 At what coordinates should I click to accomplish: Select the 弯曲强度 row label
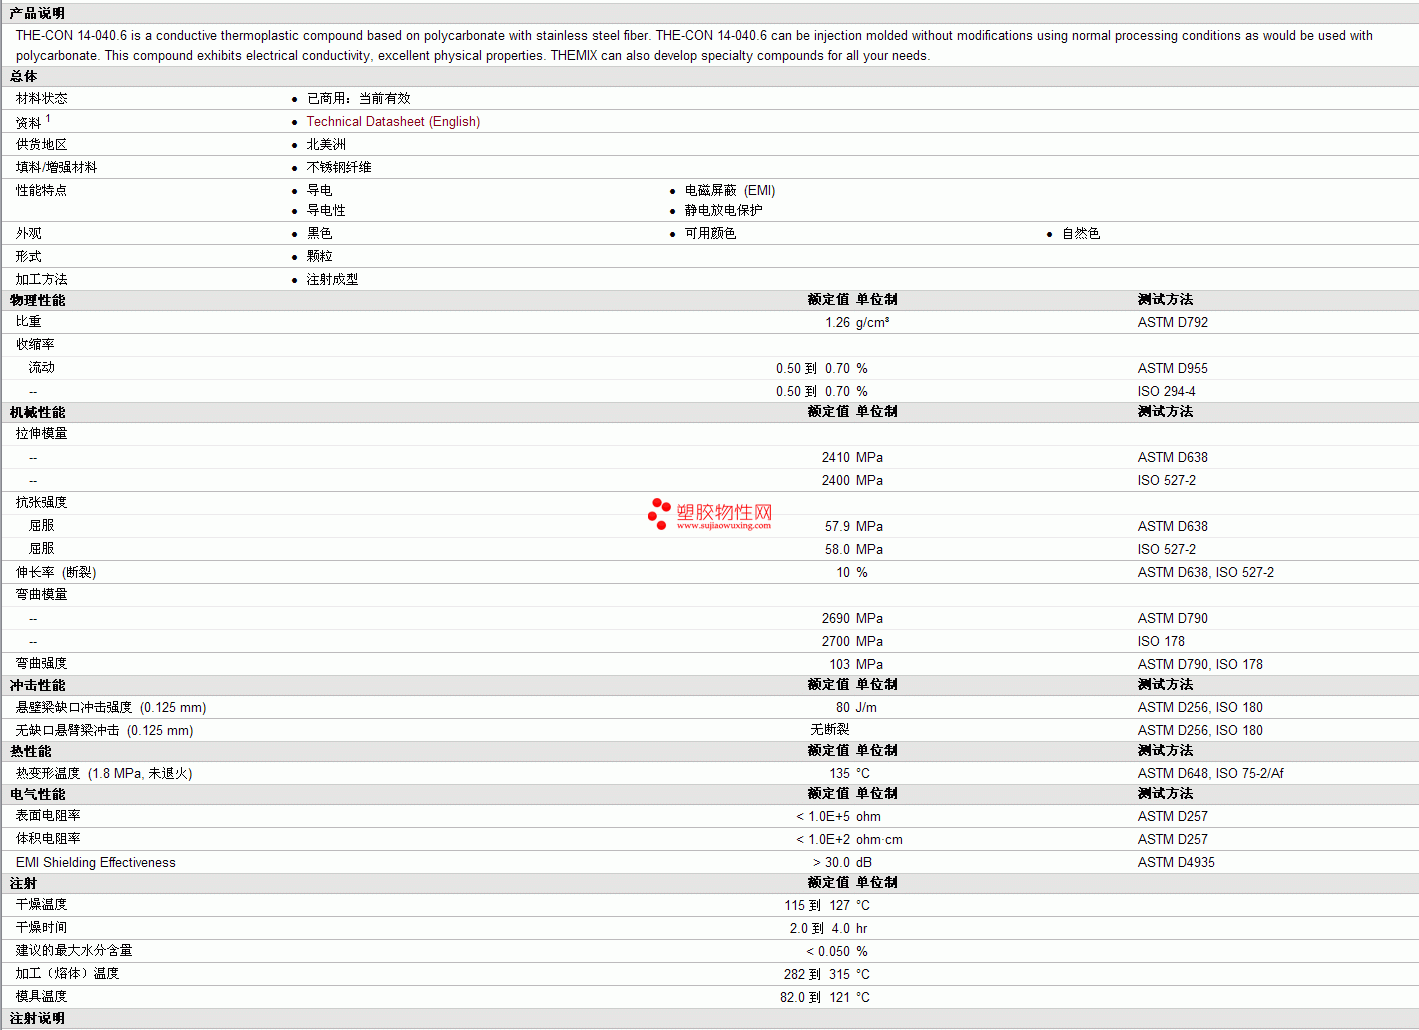point(42,663)
